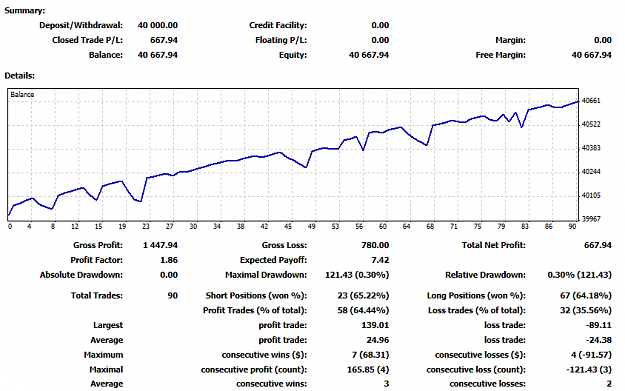Click the Free Margin value
Screen dimensions: 625x391
click(591, 55)
